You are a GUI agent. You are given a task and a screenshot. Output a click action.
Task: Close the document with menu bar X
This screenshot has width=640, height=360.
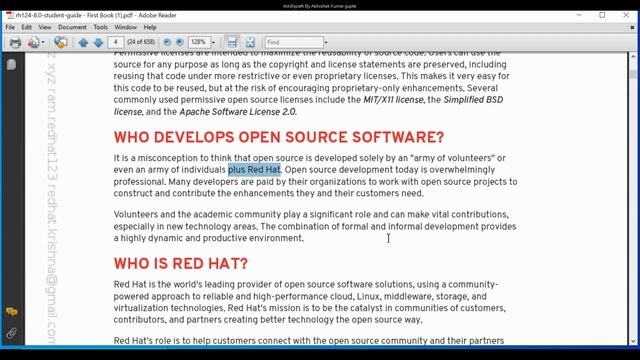coord(632,27)
